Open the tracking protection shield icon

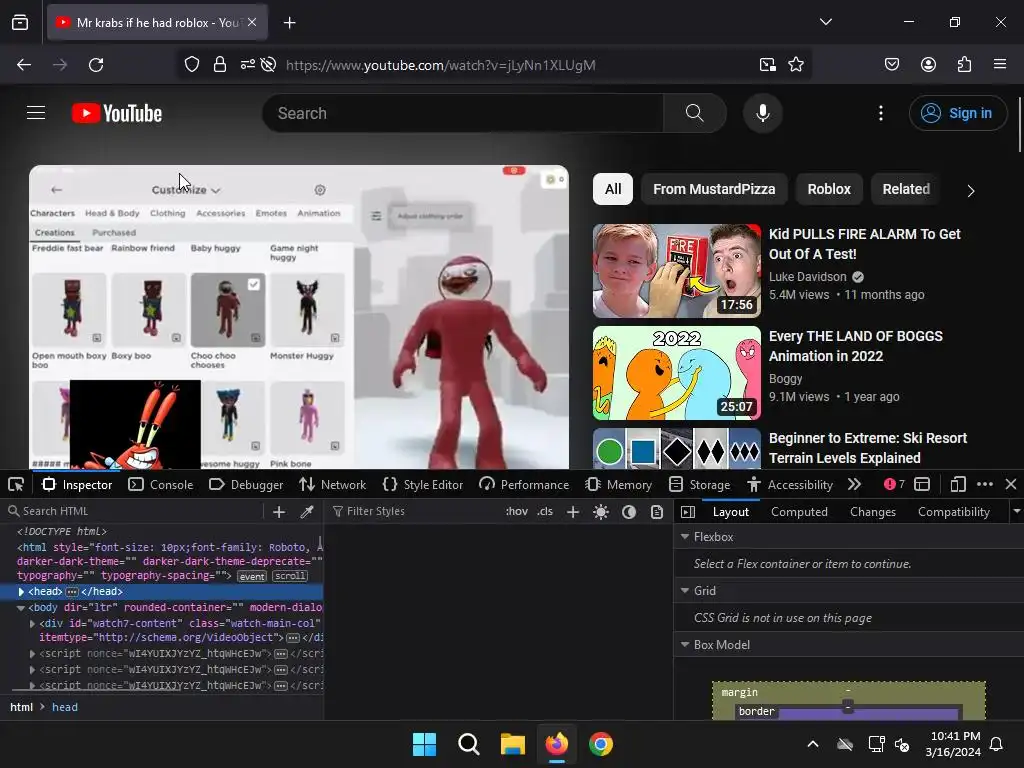click(191, 65)
